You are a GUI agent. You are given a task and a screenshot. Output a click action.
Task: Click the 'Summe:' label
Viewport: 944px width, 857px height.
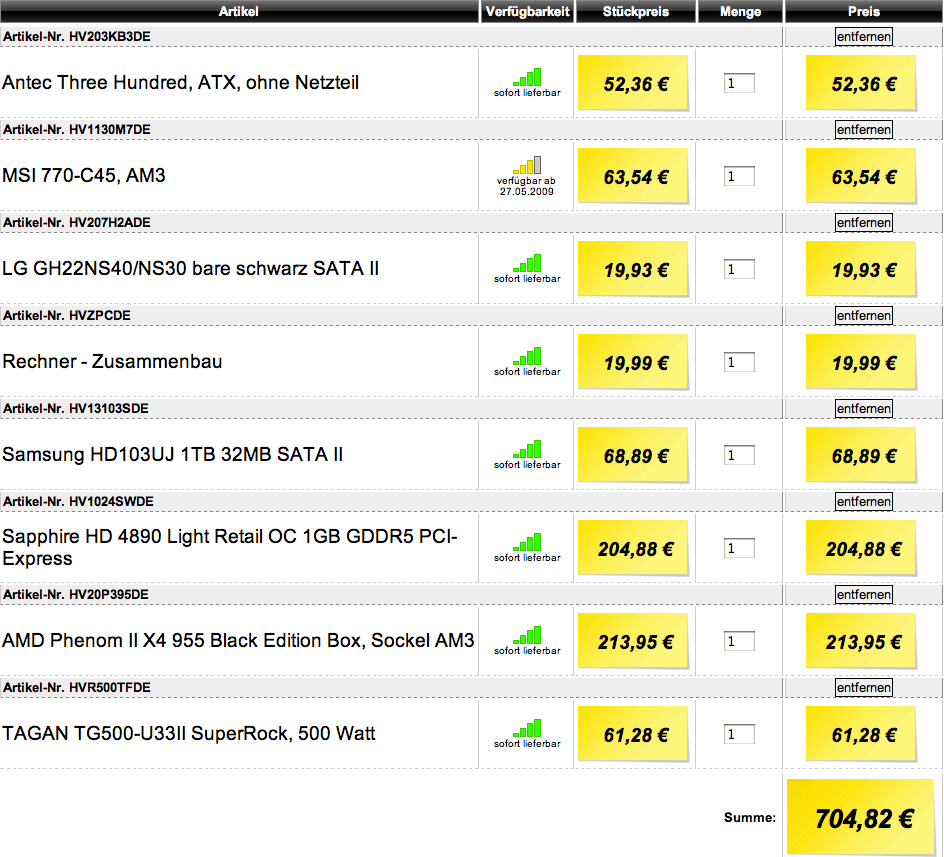click(750, 817)
